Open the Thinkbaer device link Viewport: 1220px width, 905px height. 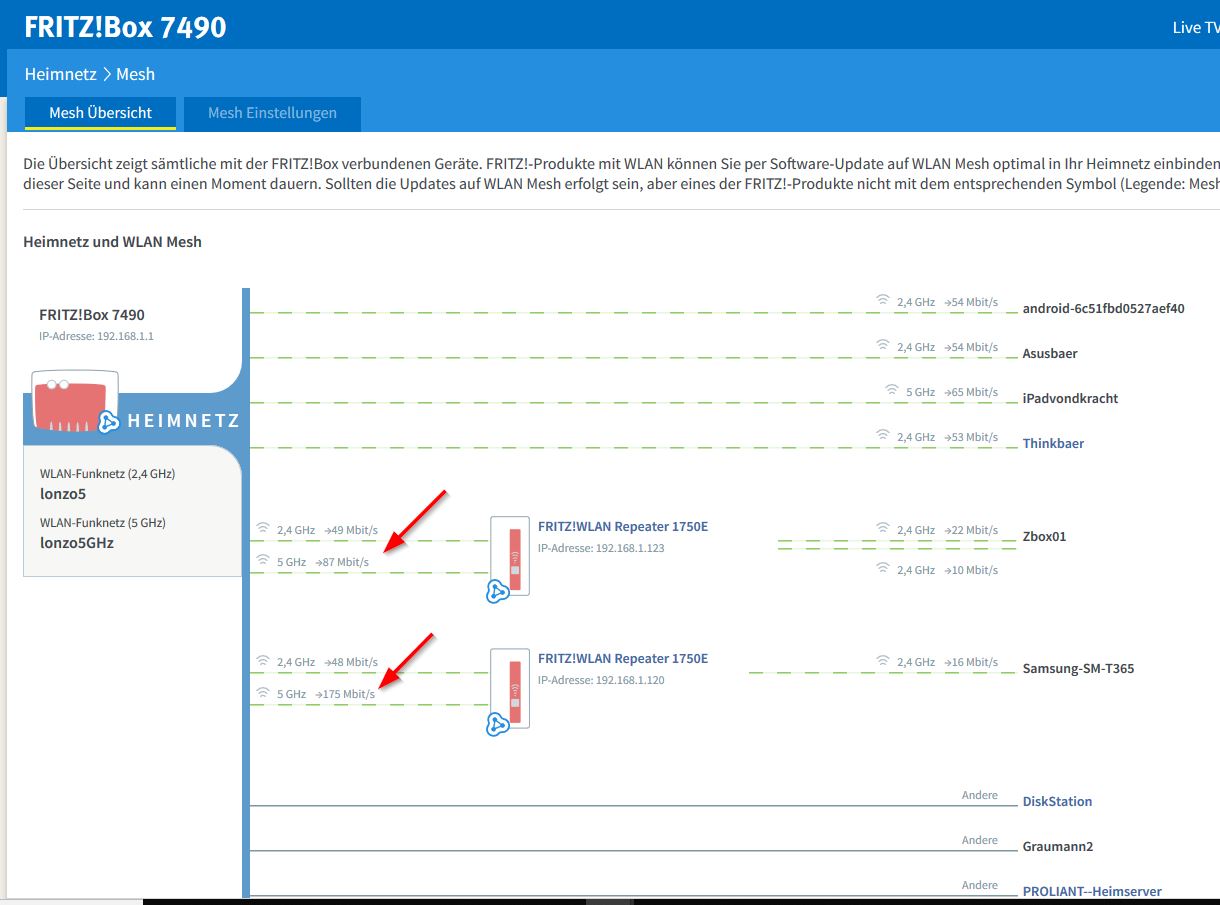[1053, 443]
